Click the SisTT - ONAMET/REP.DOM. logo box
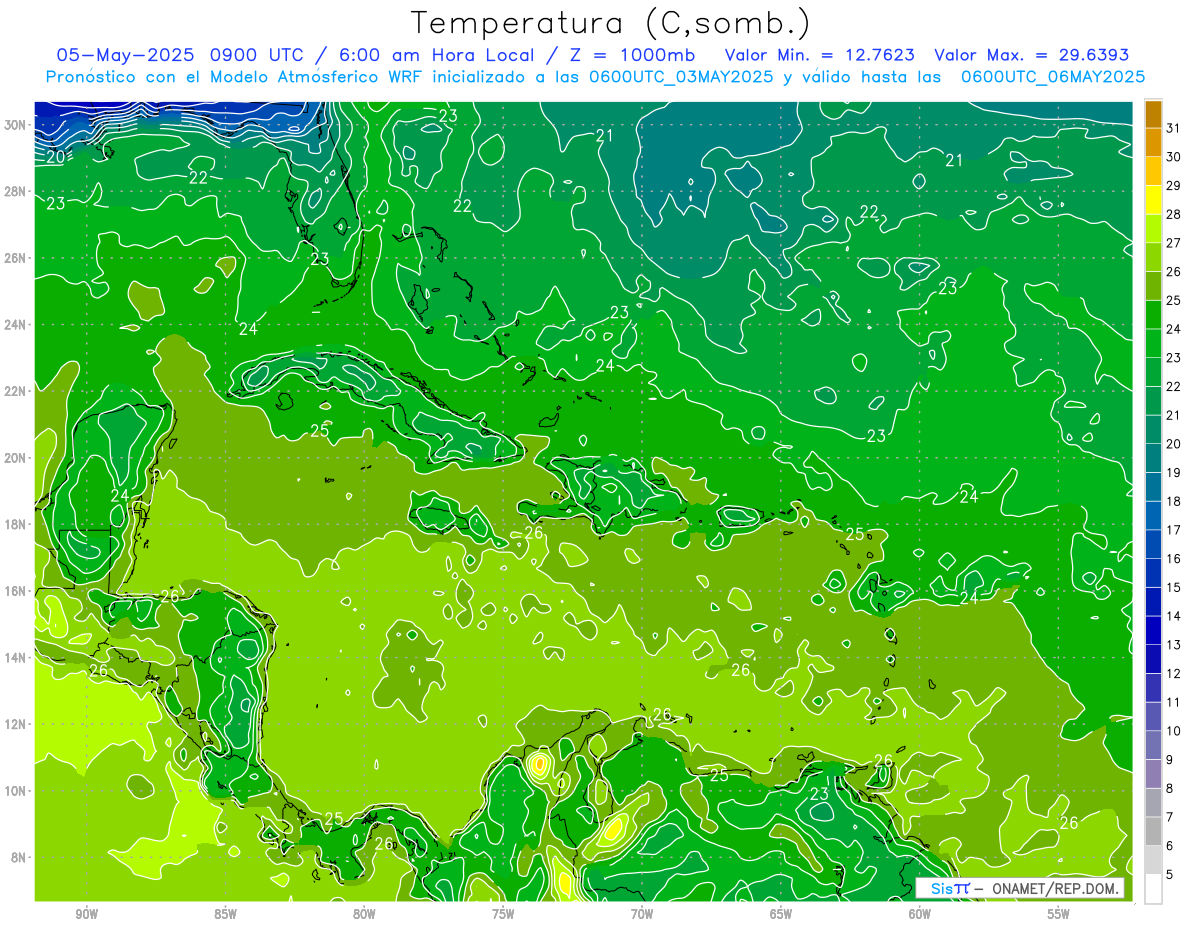Screen dimensions: 1200x927 tap(1020, 888)
